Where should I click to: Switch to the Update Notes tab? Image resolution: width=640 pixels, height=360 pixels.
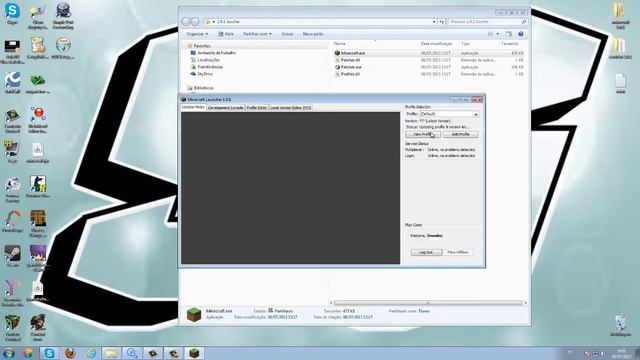[x=193, y=107]
